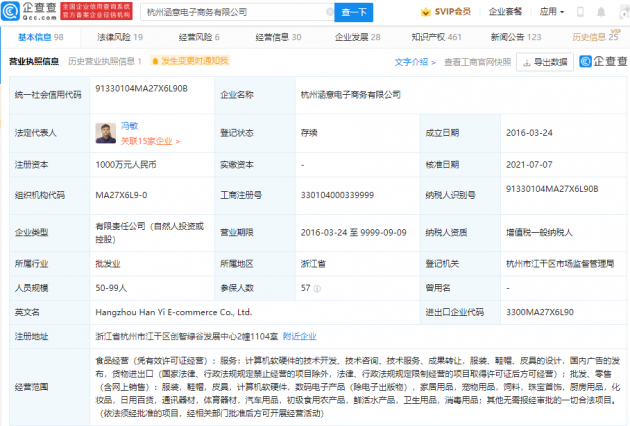Image resolution: width=630 pixels, height=426 pixels.
Task: Switch to the 法律风险 tab
Action: (x=120, y=37)
